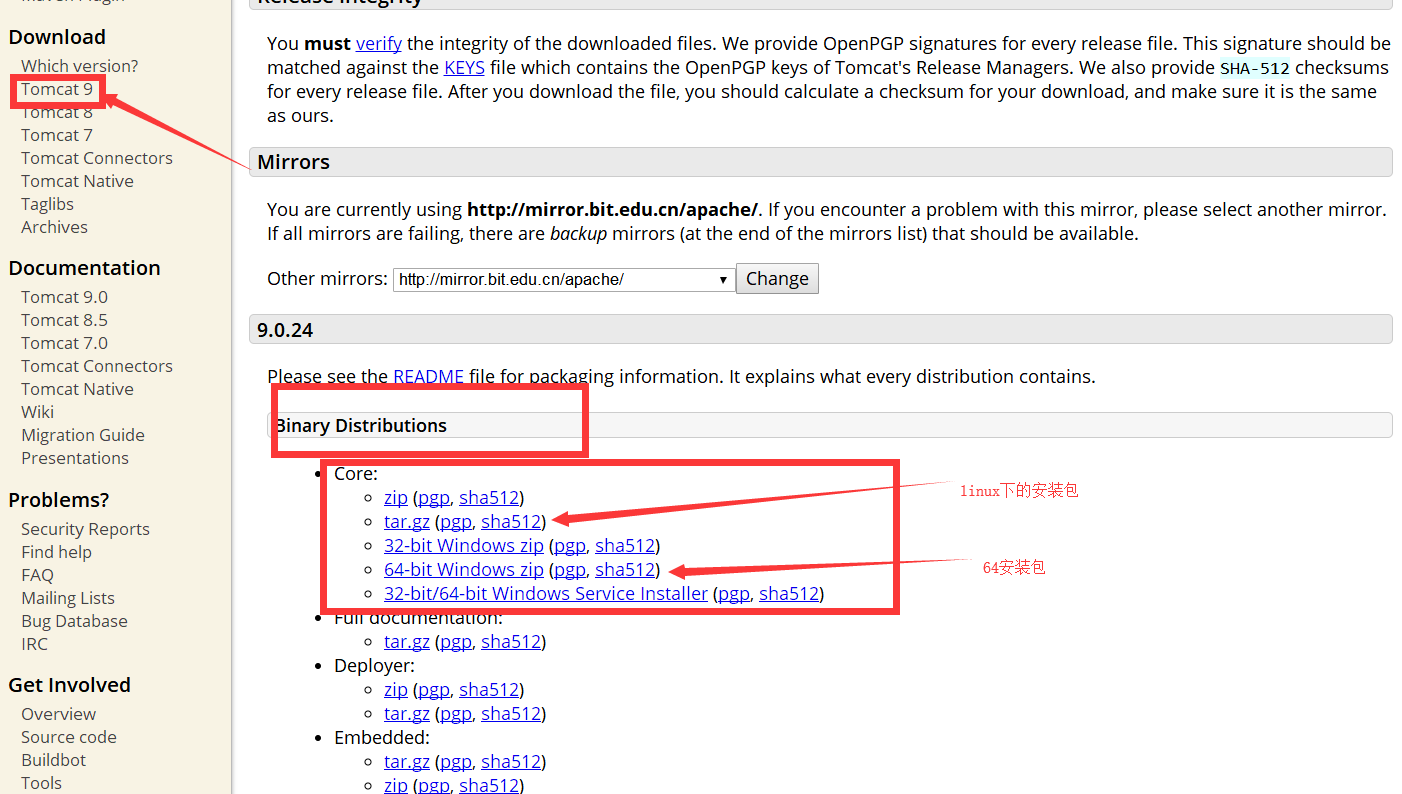This screenshot has width=1402, height=794.
Task: Follow the verify link in the Release Integrity text
Action: click(x=379, y=43)
